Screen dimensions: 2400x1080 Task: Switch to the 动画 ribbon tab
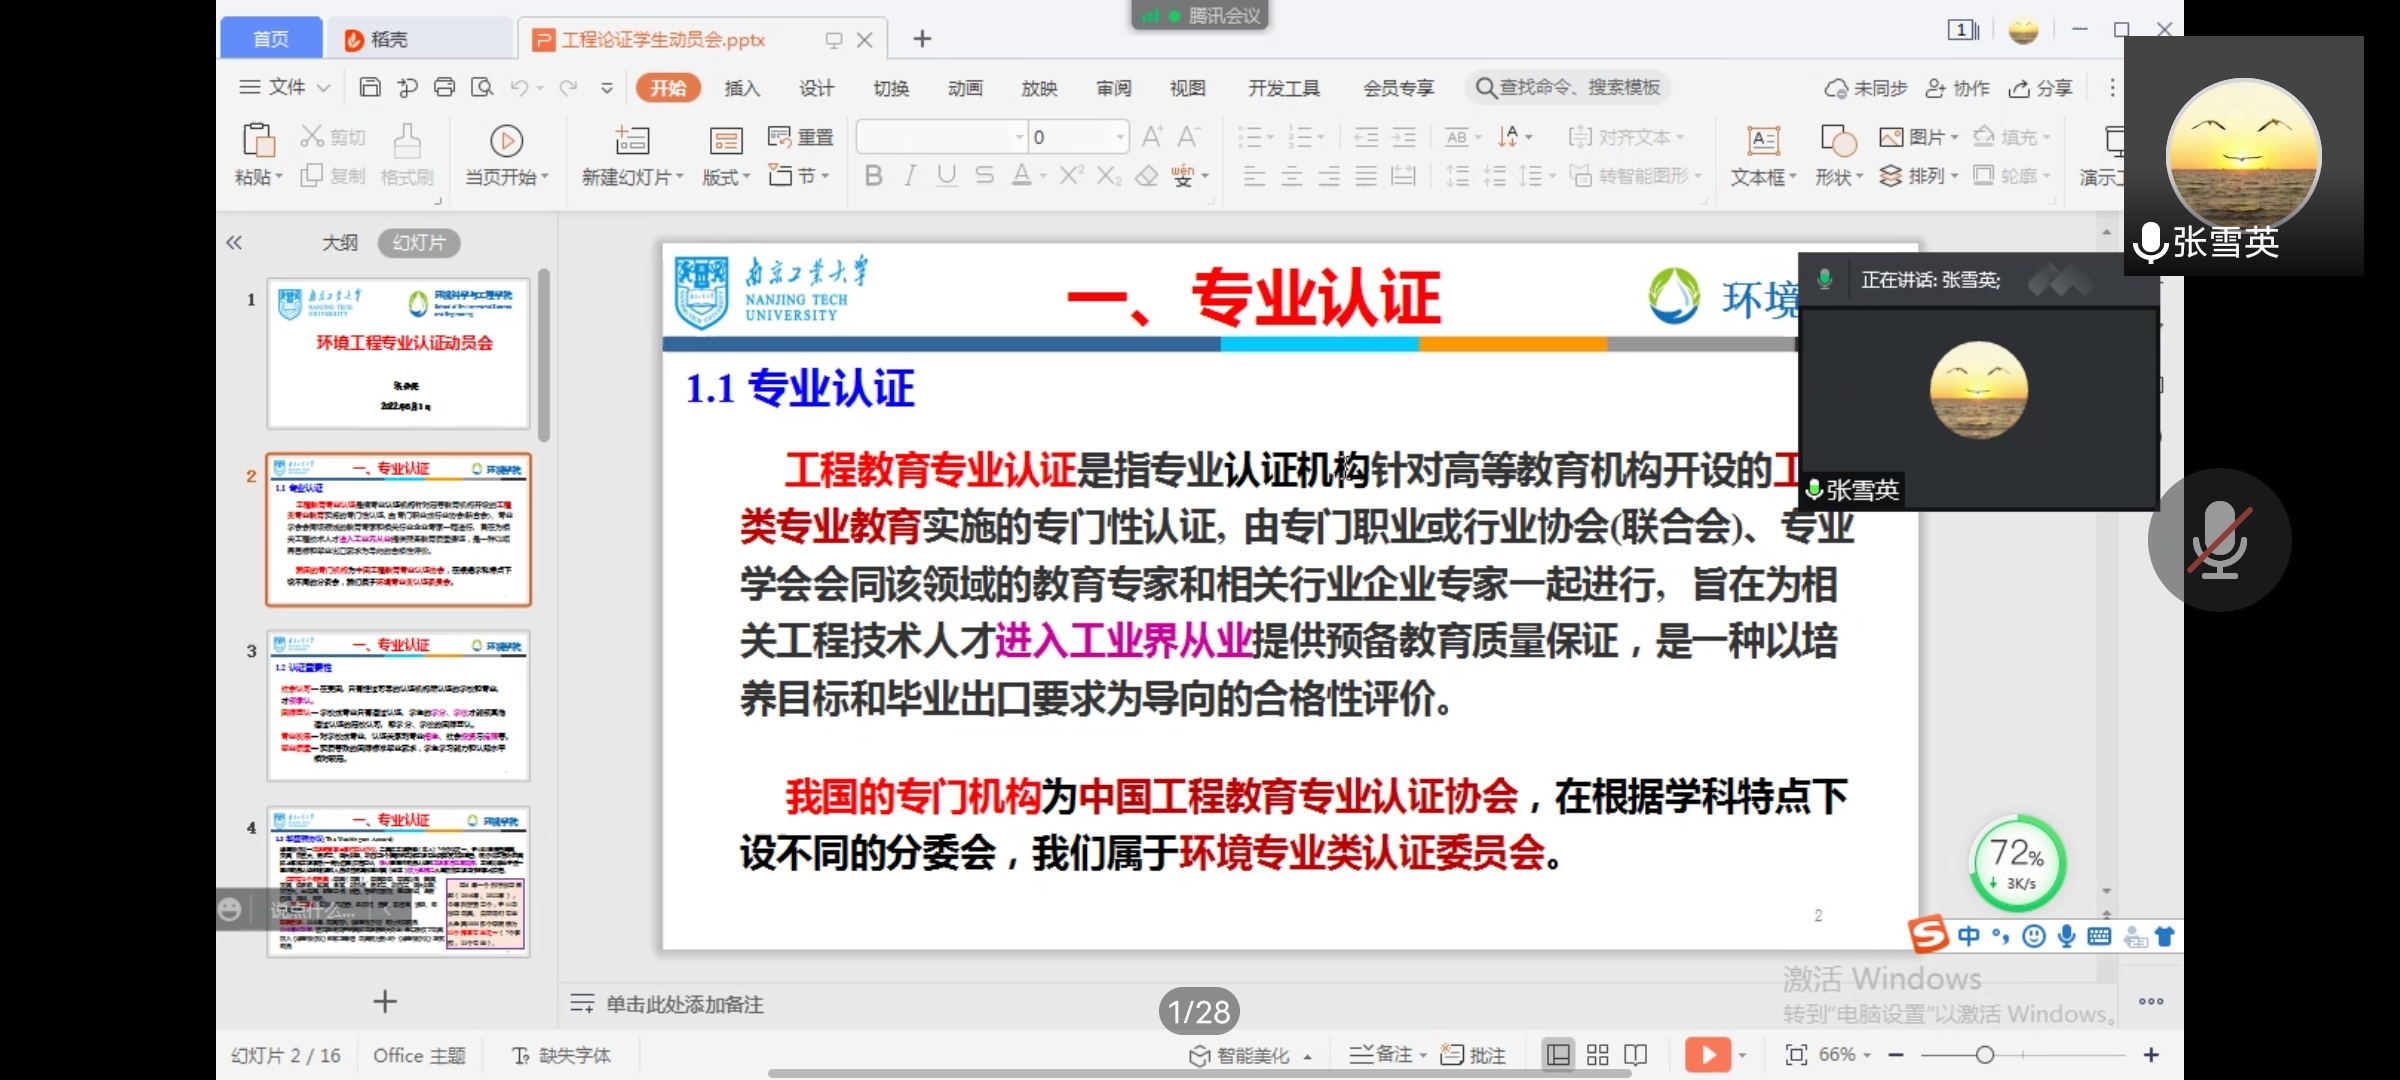[x=965, y=88]
